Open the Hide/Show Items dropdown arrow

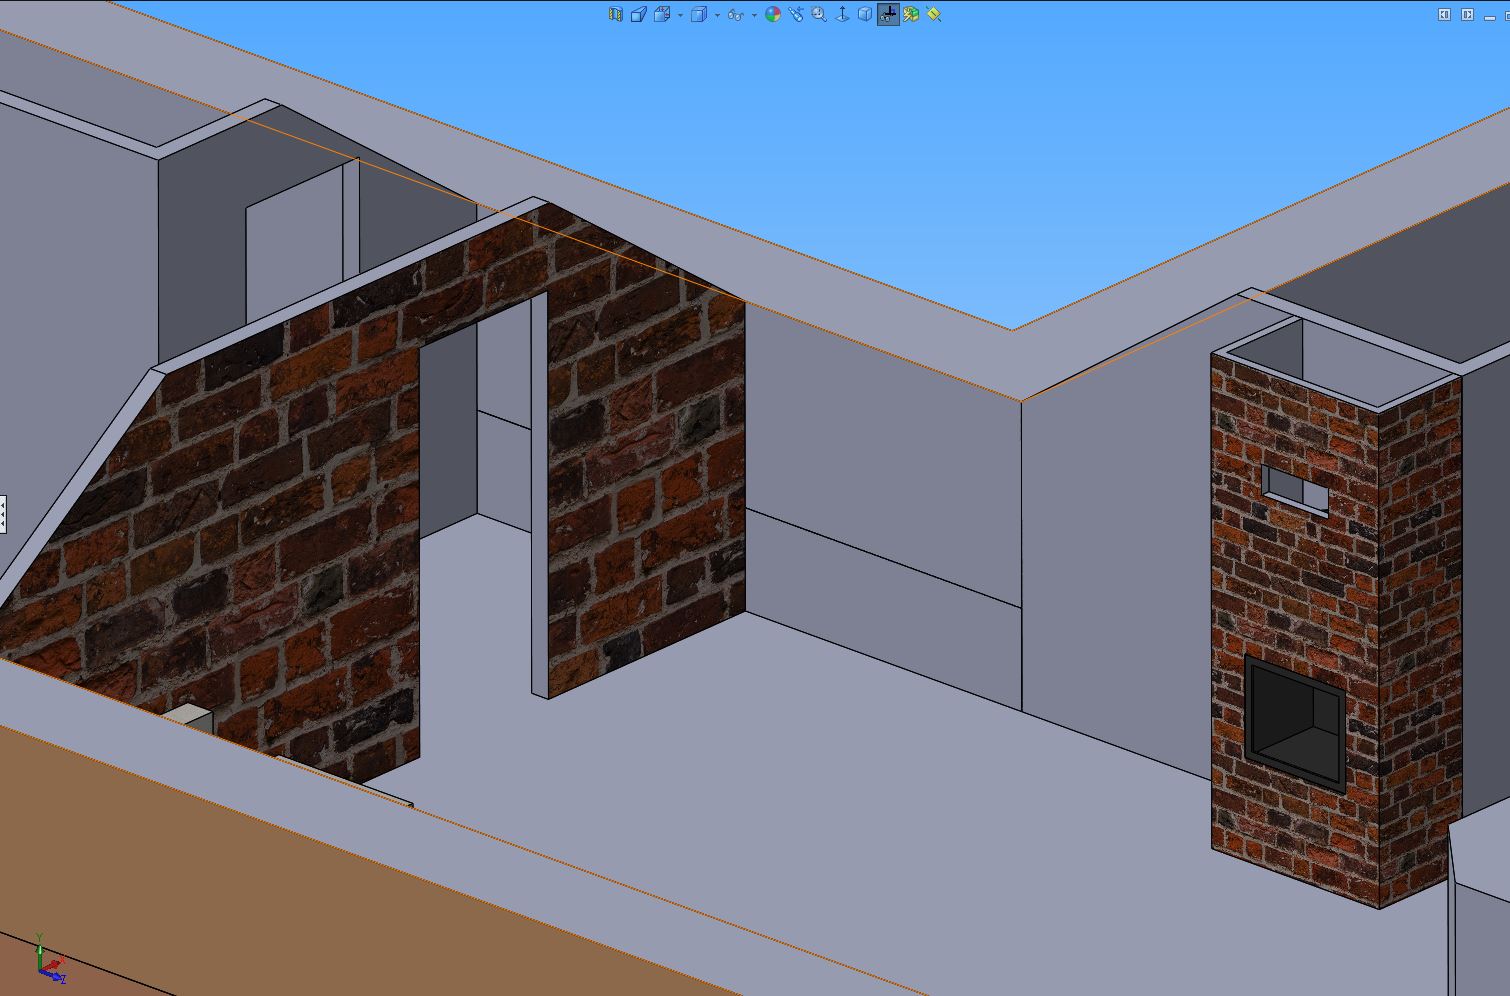(753, 14)
